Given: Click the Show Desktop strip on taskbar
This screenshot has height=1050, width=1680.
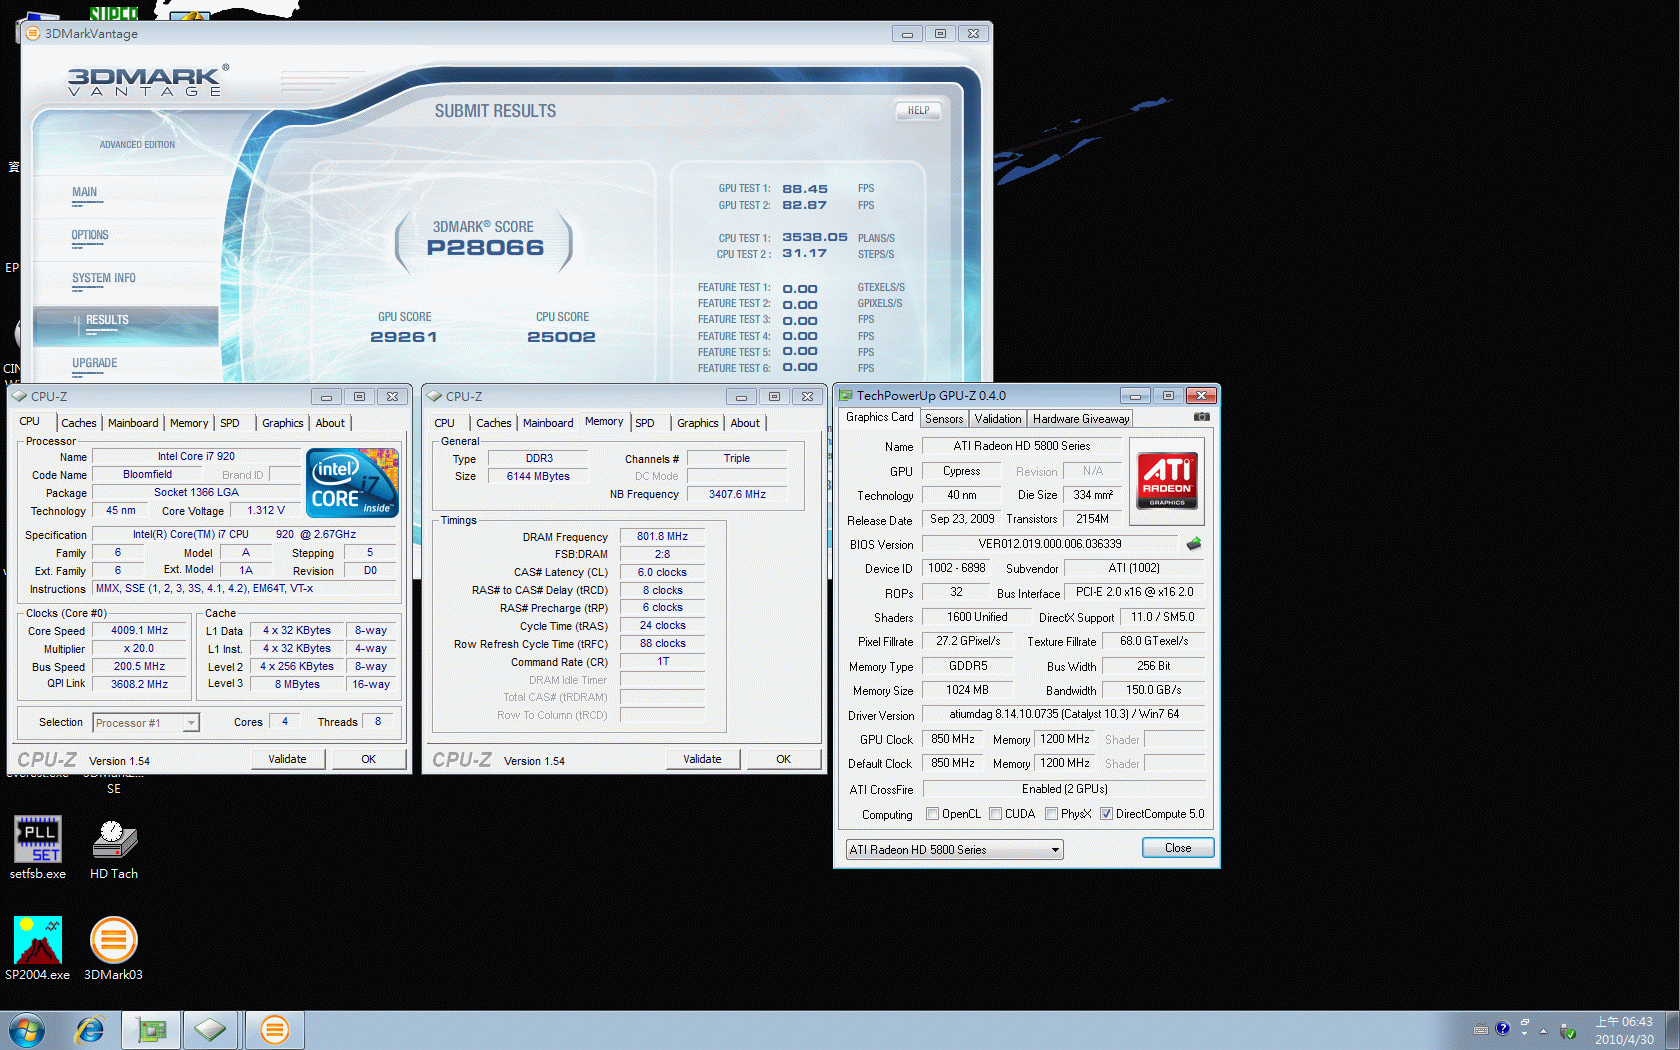Looking at the screenshot, I should pos(1672,1030).
